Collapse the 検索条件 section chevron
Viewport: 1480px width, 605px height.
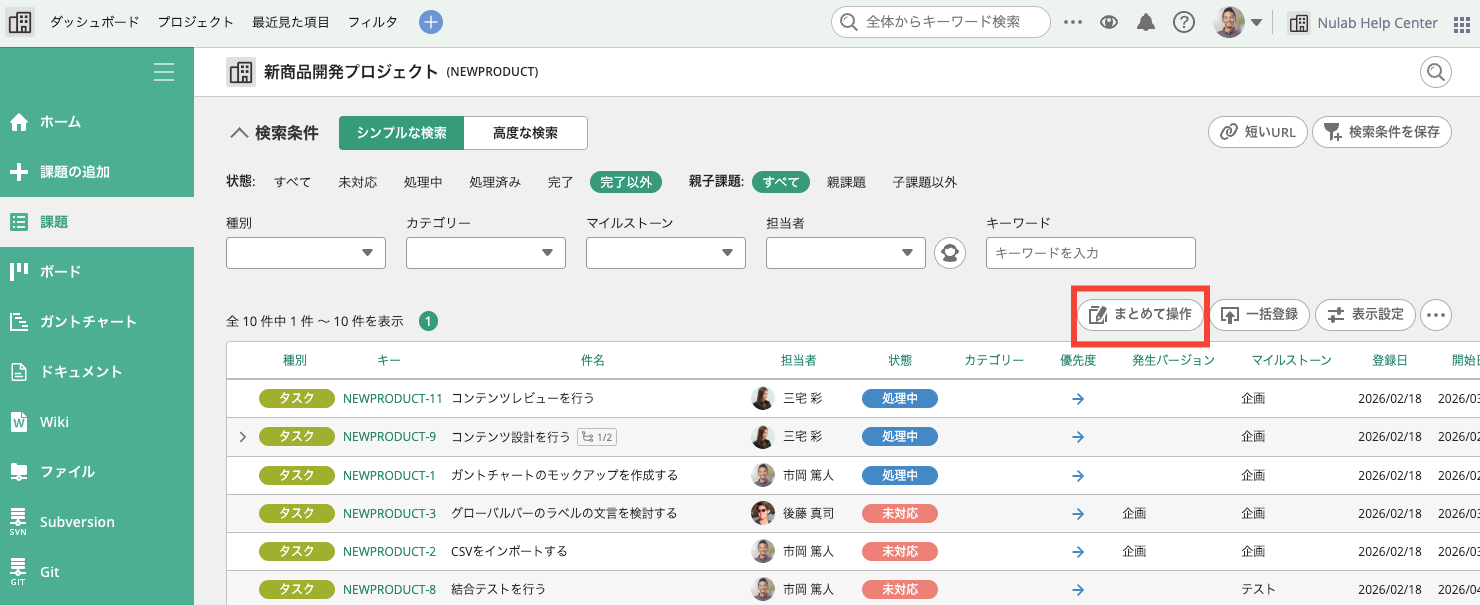point(238,132)
